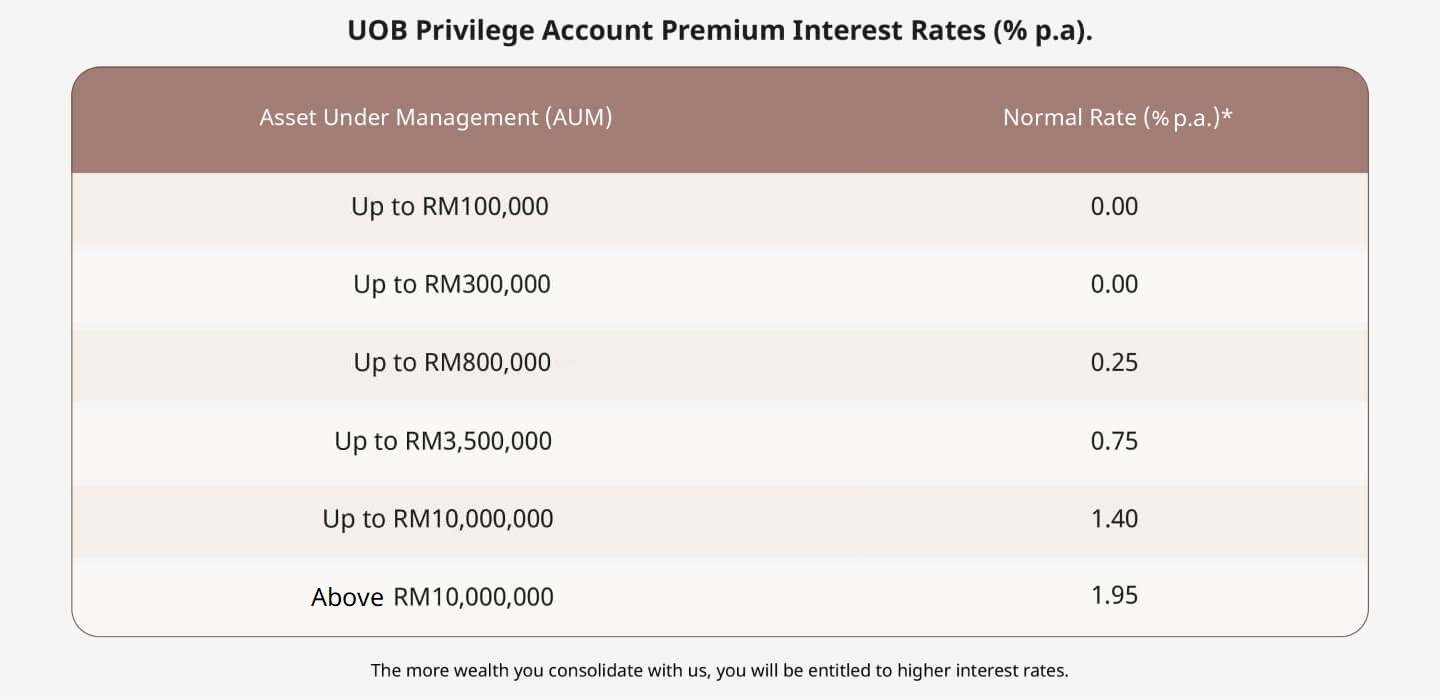Click the "(% p.a)." text in the title
The image size is (1440, 700).
click(1043, 31)
